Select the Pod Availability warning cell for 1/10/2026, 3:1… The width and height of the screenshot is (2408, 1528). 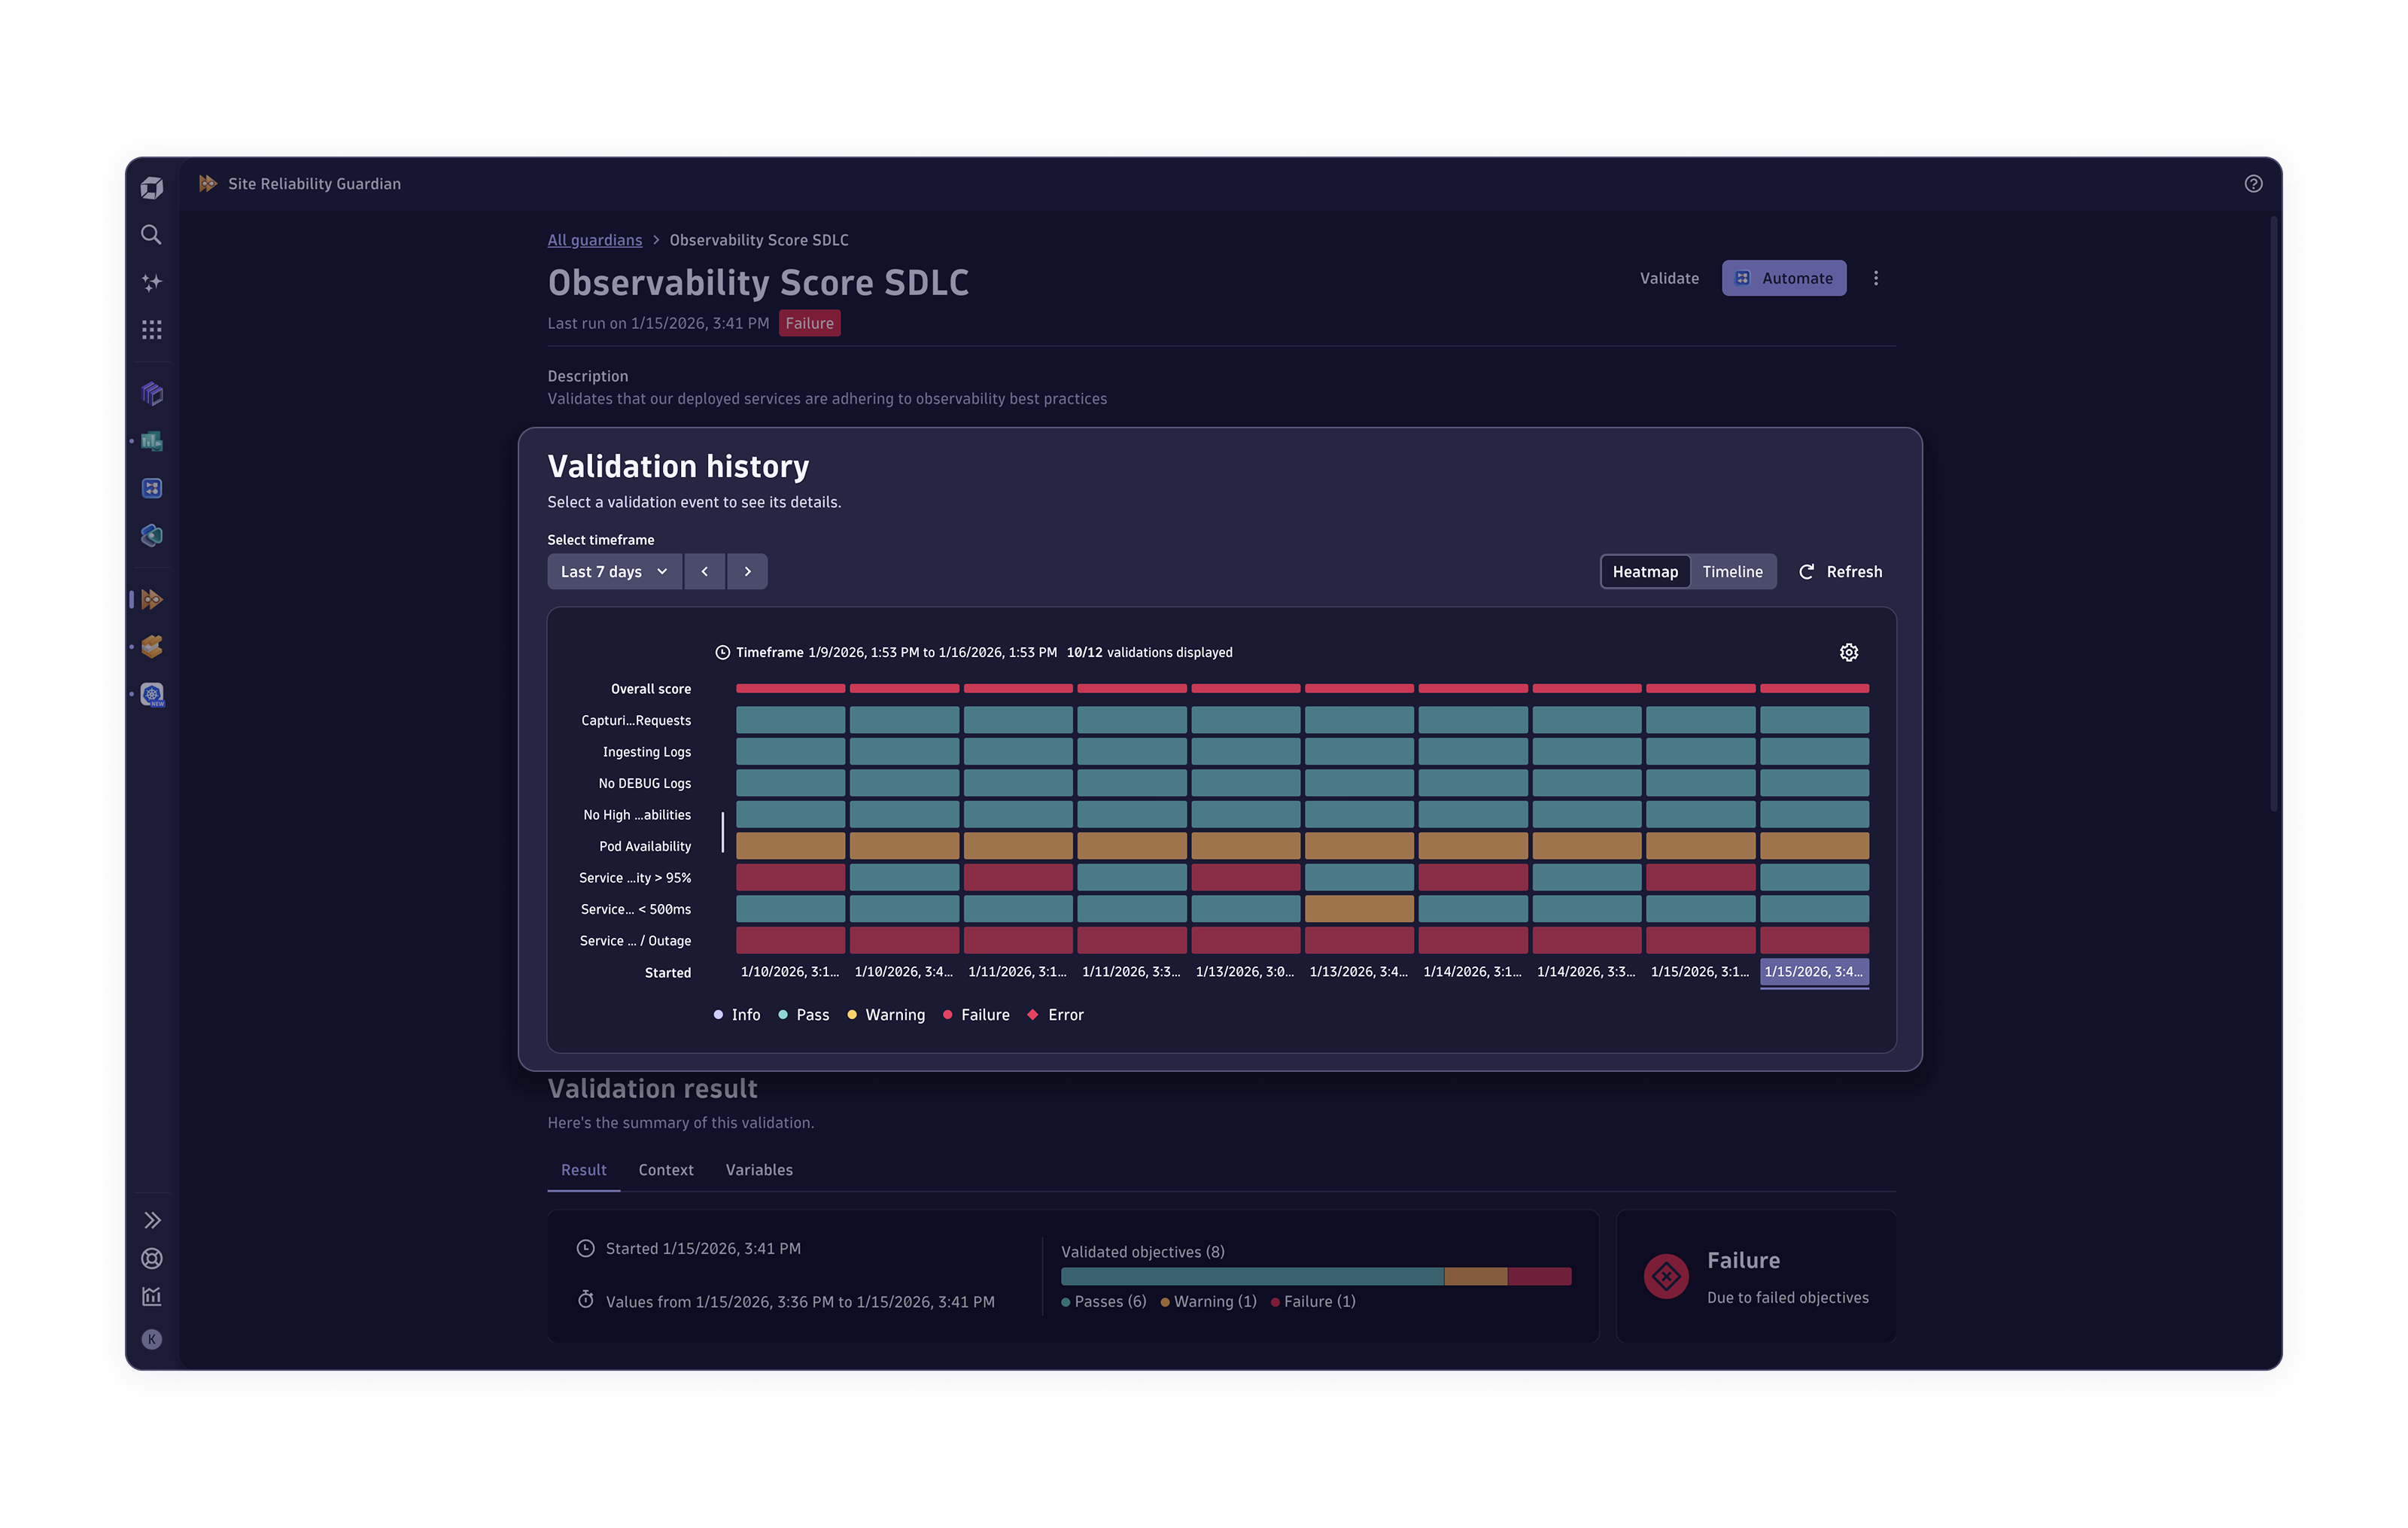pyautogui.click(x=790, y=846)
